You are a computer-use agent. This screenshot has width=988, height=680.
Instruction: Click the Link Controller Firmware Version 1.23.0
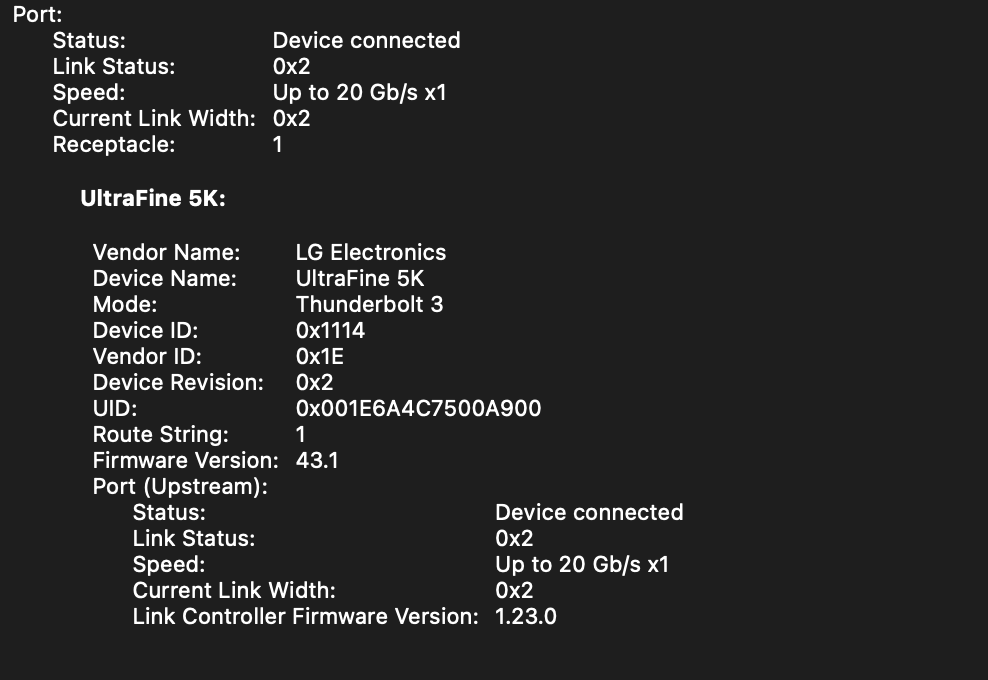[x=526, y=616]
